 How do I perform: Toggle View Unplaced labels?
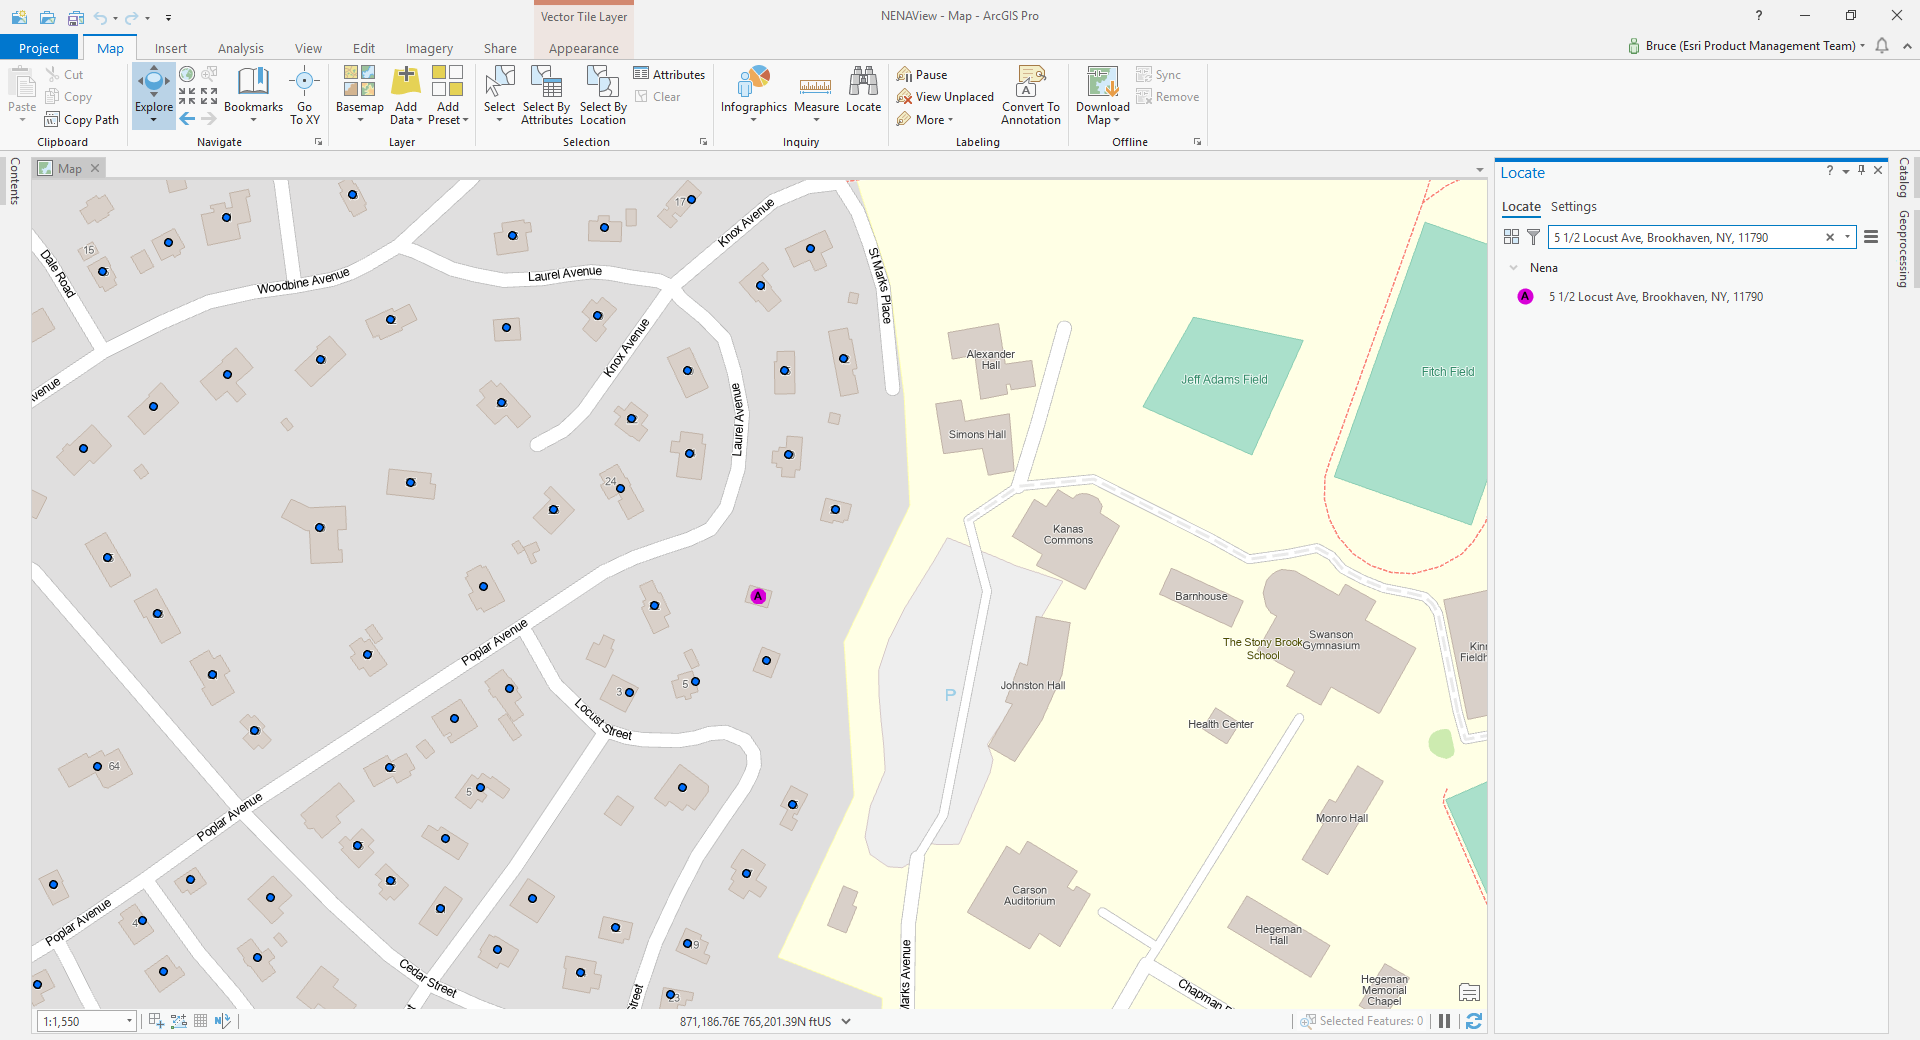coord(945,97)
